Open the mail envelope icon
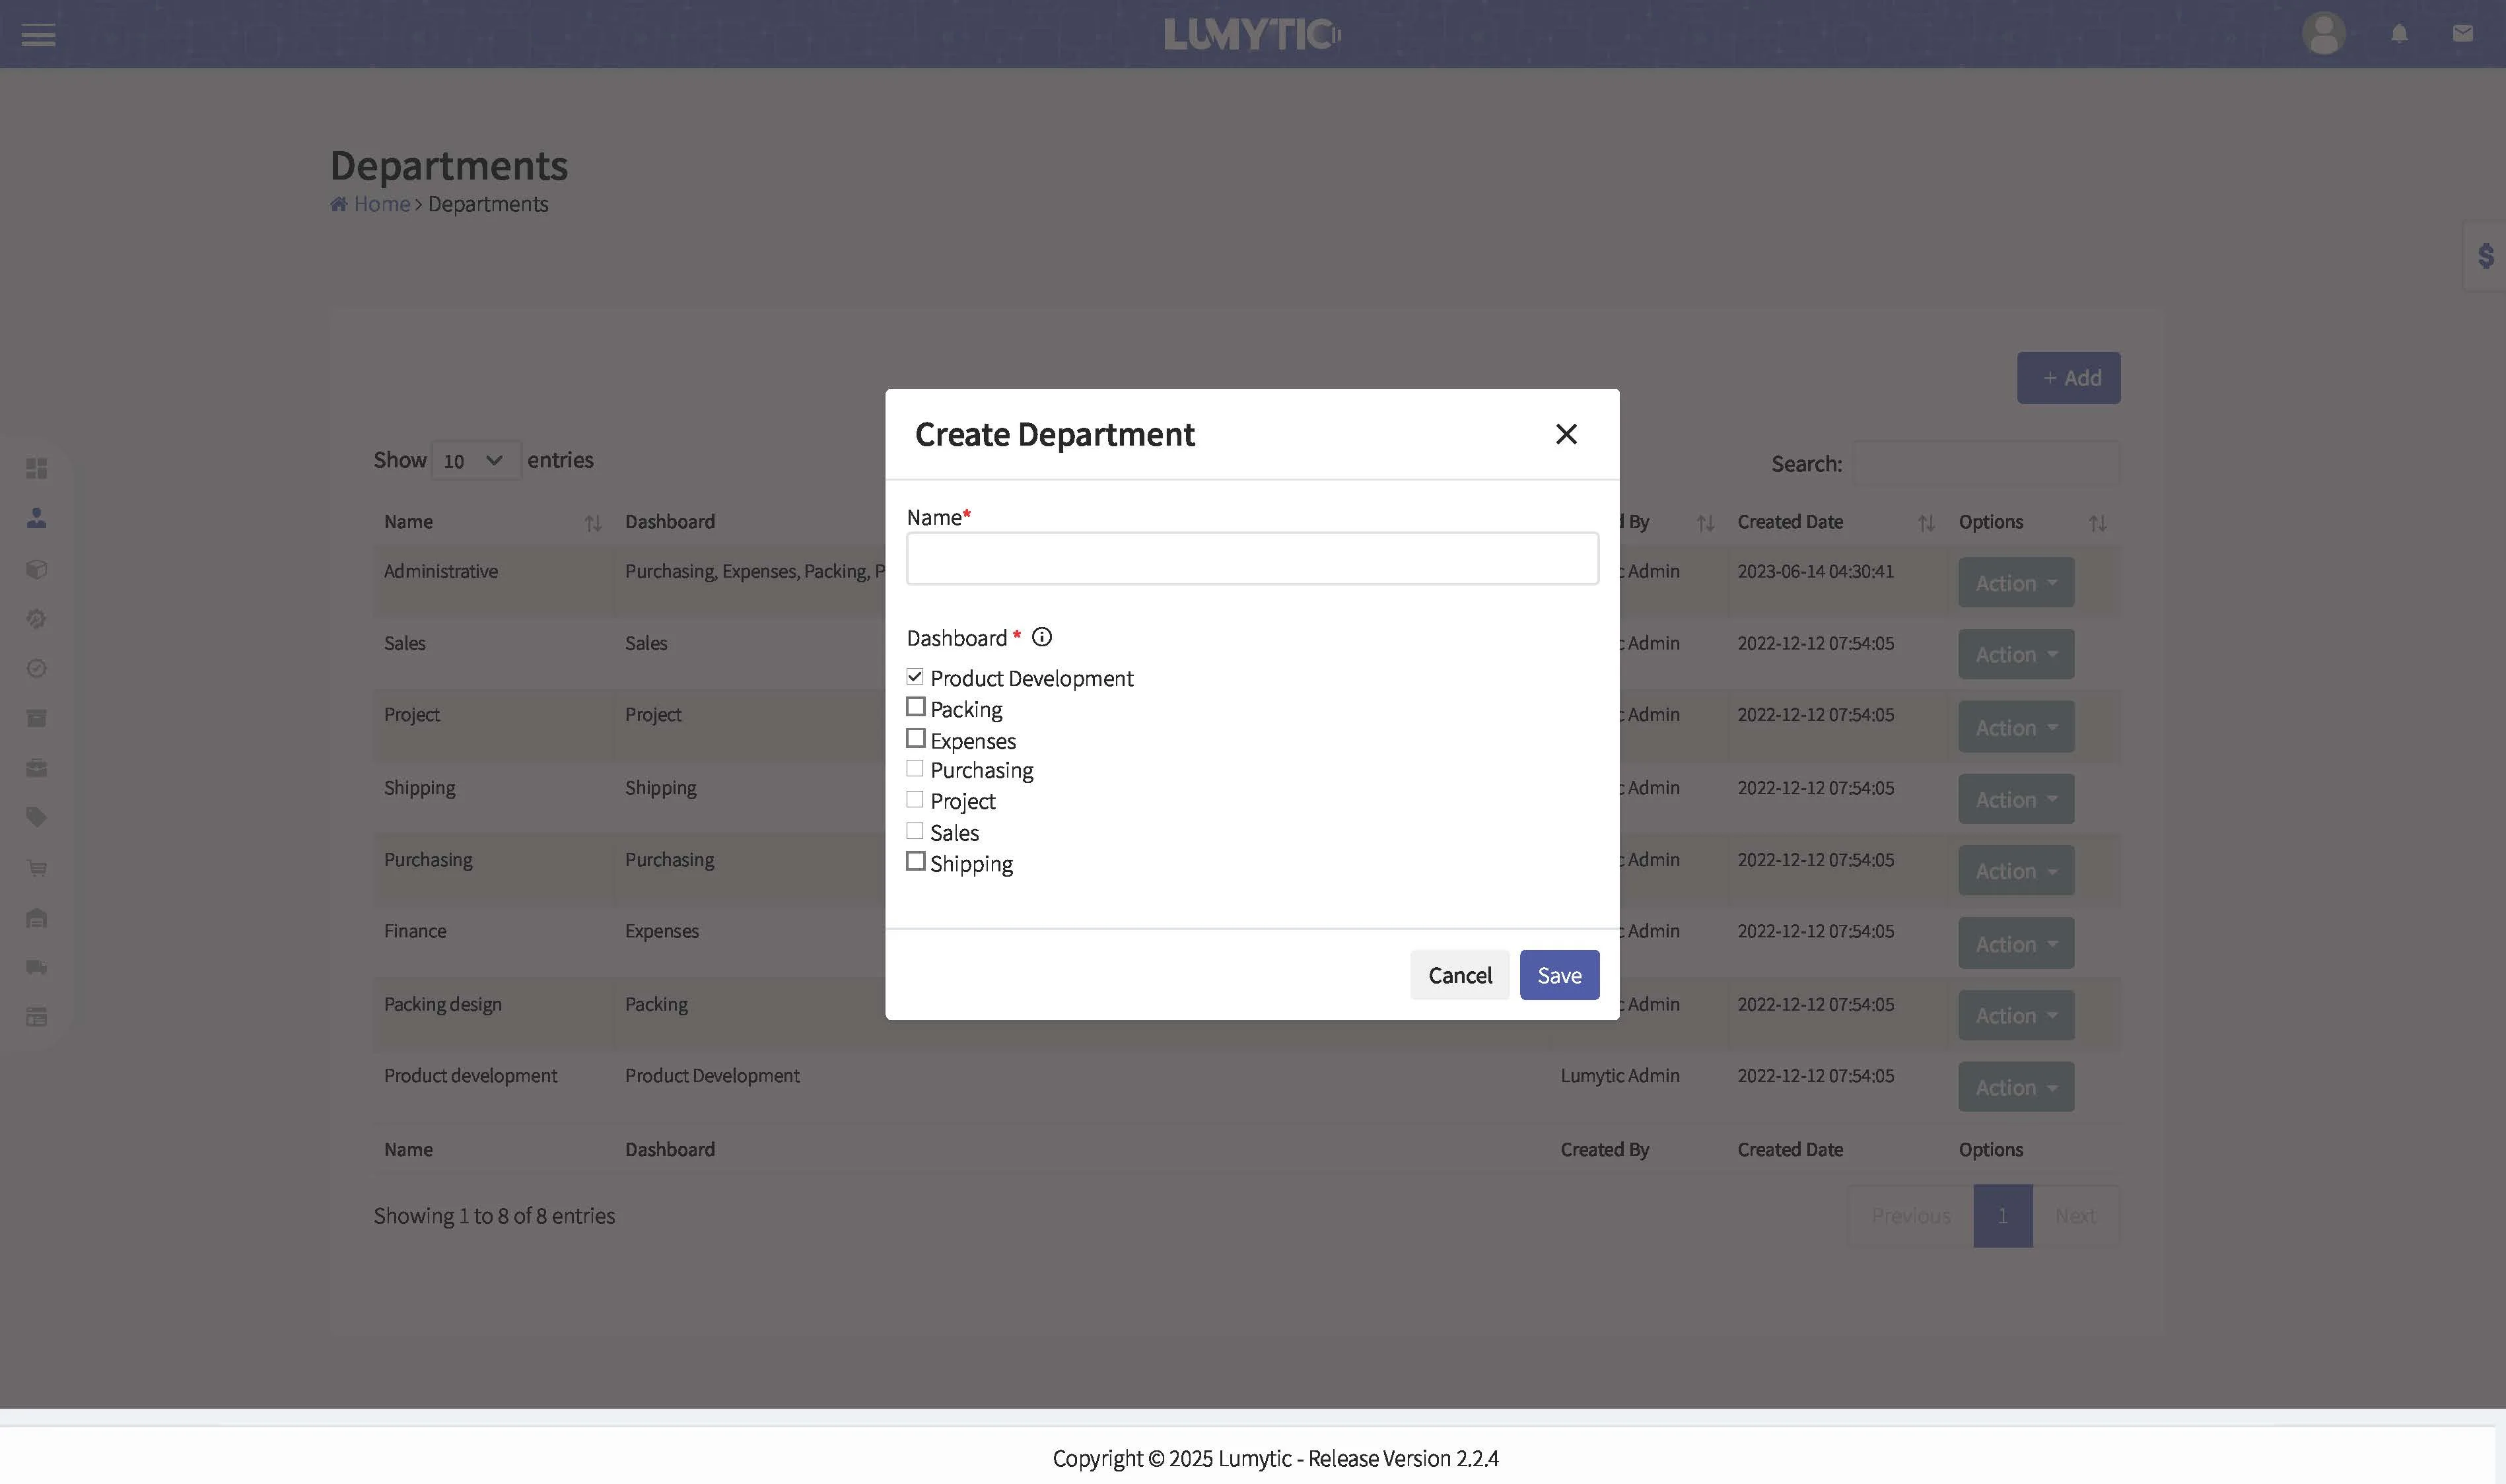Image resolution: width=2506 pixels, height=1484 pixels. (2463, 34)
